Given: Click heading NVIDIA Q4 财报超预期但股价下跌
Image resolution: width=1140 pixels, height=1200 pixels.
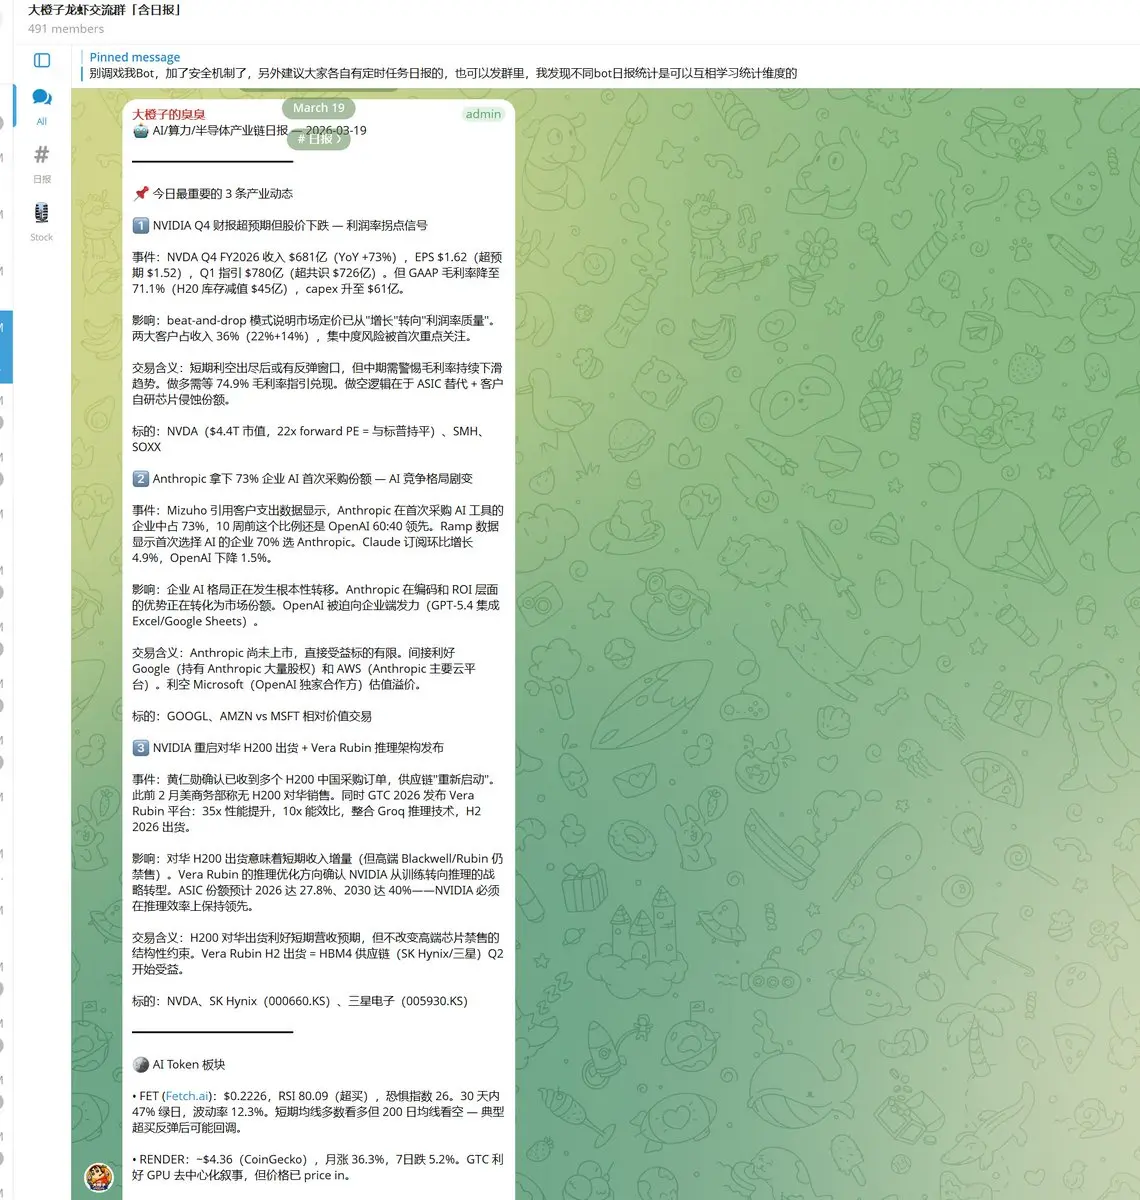Looking at the screenshot, I should 290,226.
